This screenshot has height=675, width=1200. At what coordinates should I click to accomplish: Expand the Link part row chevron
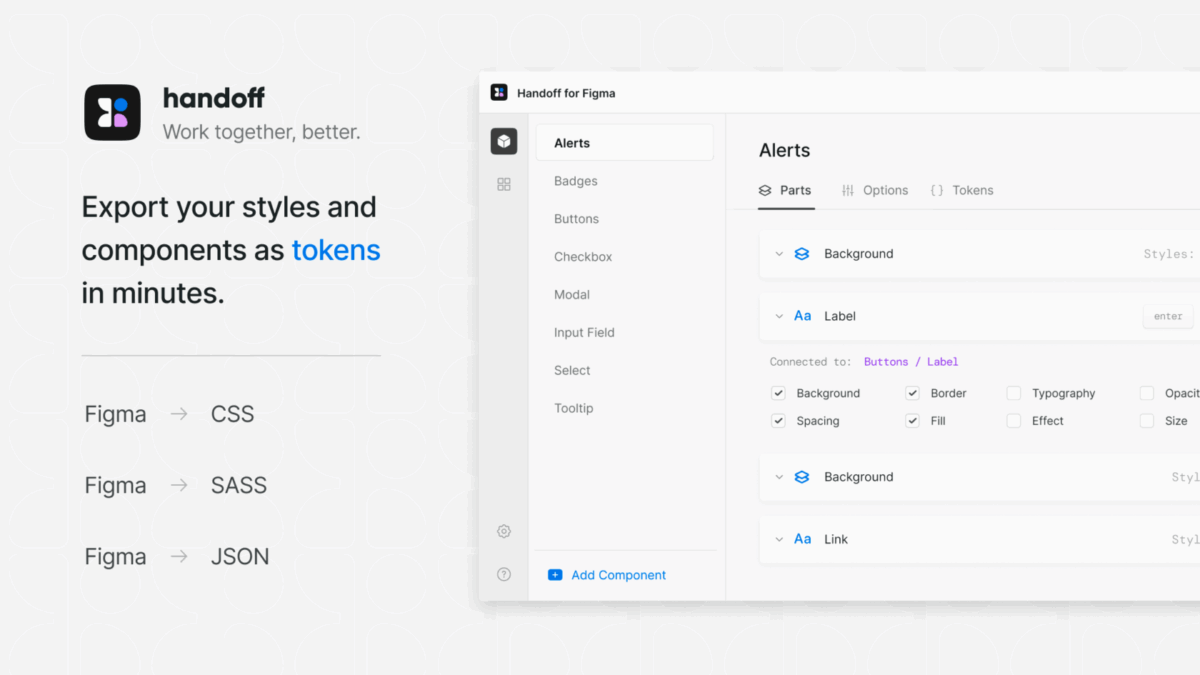[779, 539]
